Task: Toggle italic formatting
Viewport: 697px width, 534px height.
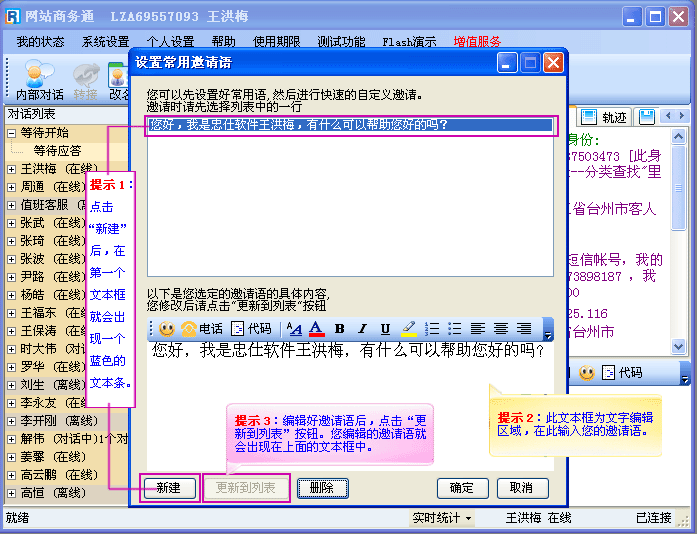Action: click(x=362, y=328)
